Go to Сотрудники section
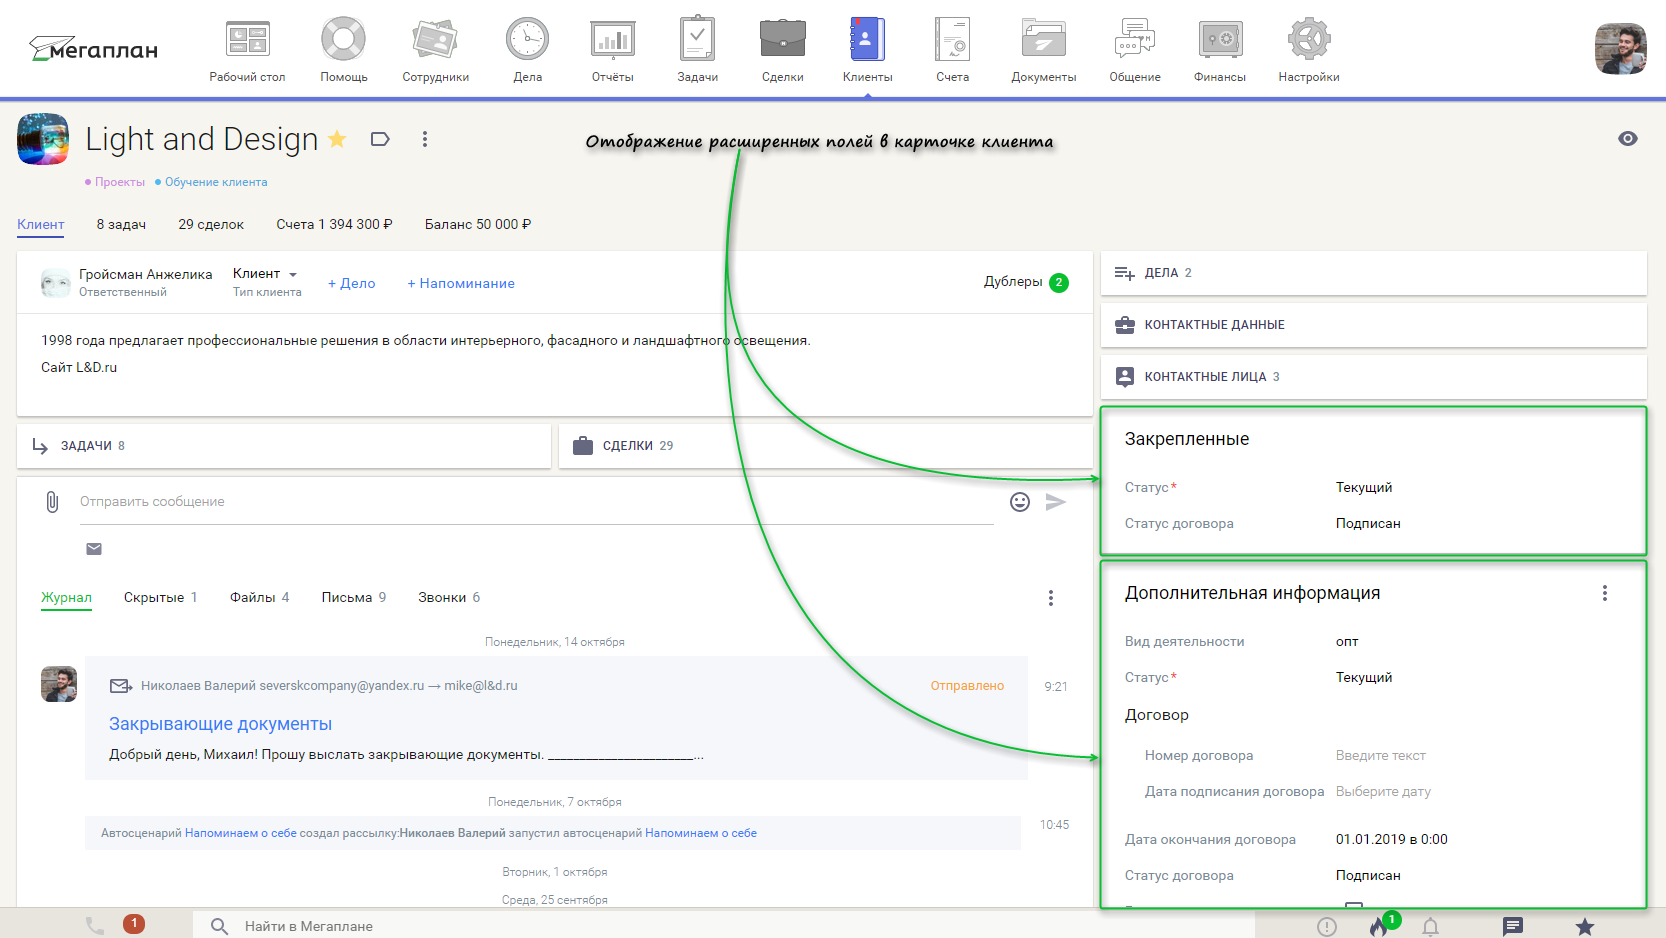Viewport: 1666px width, 938px height. [x=435, y=50]
